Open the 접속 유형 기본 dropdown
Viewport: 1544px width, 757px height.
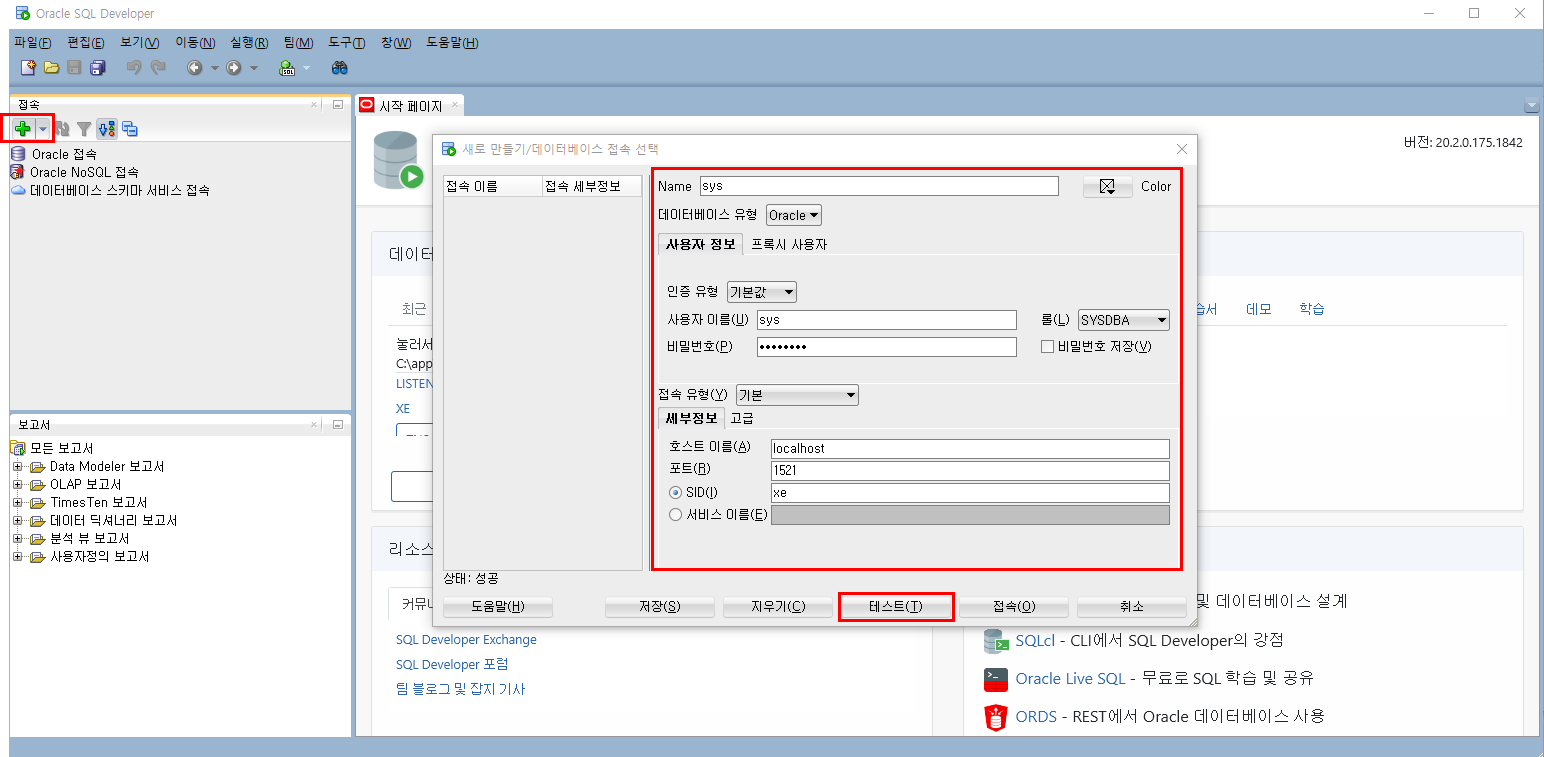[797, 395]
